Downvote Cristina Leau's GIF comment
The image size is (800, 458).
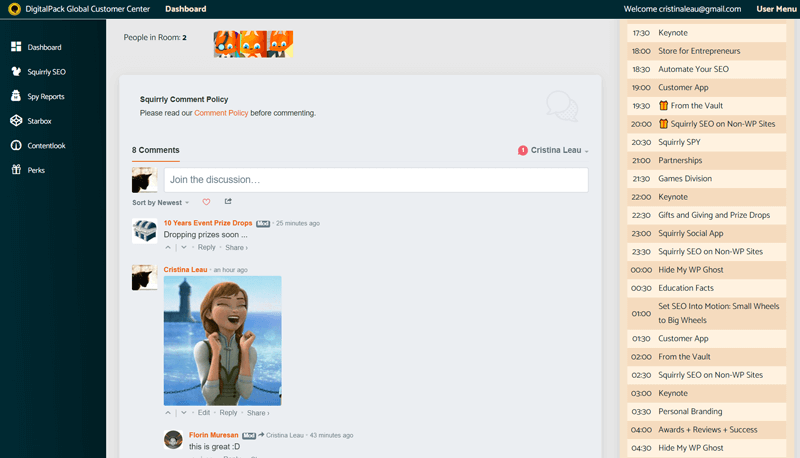point(184,413)
